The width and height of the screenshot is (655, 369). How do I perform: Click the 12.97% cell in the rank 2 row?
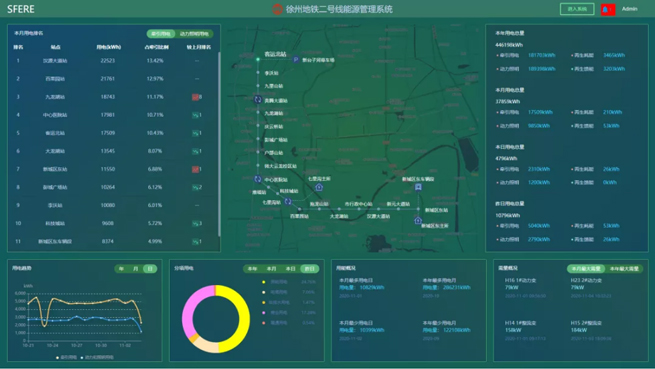tap(155, 79)
